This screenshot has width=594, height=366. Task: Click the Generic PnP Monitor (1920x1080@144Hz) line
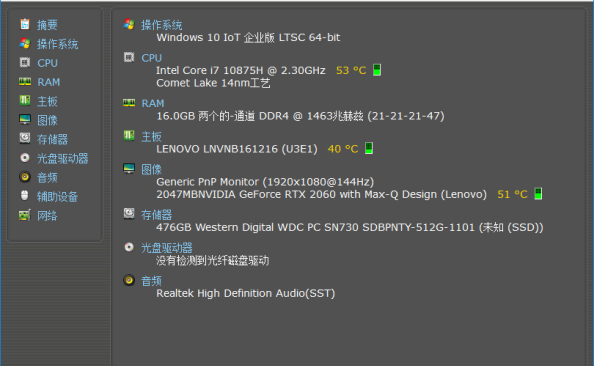tap(265, 182)
